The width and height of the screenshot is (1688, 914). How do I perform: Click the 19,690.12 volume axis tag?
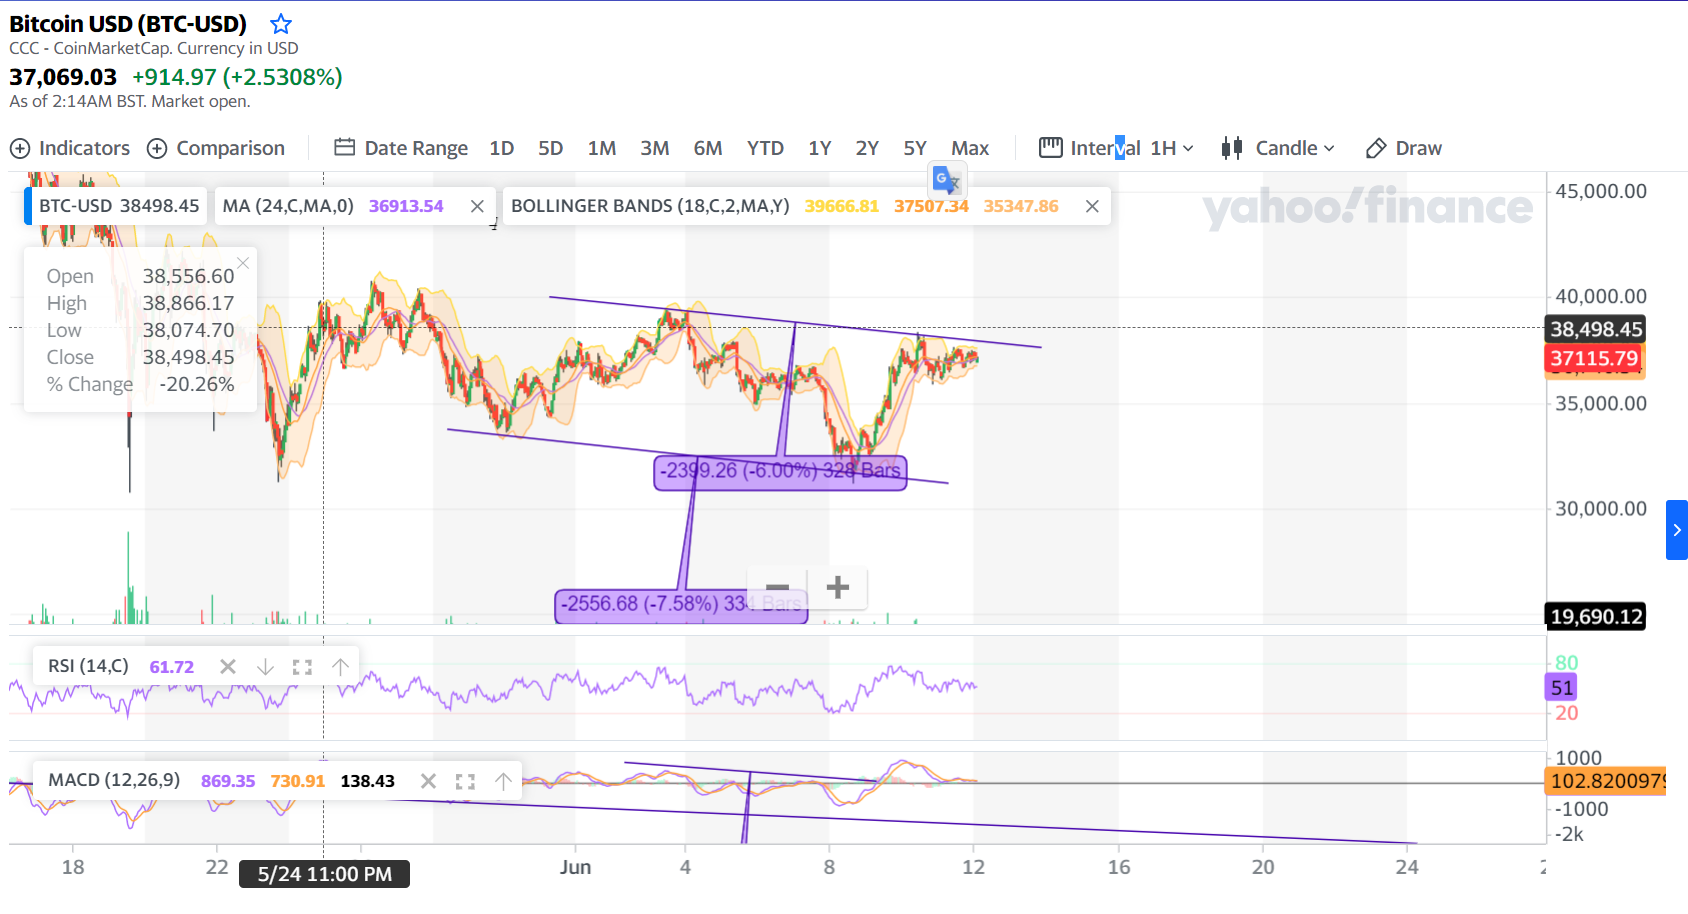[1596, 616]
